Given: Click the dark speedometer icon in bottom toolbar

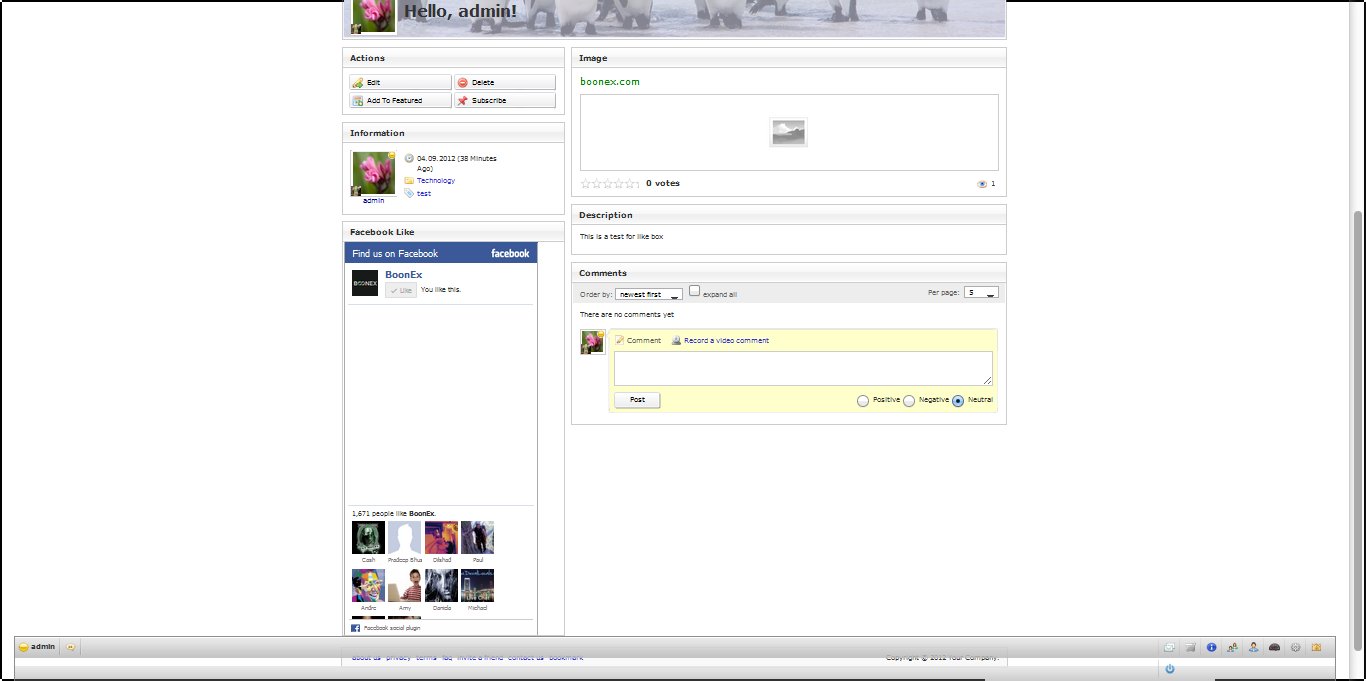Looking at the screenshot, I should point(1274,647).
